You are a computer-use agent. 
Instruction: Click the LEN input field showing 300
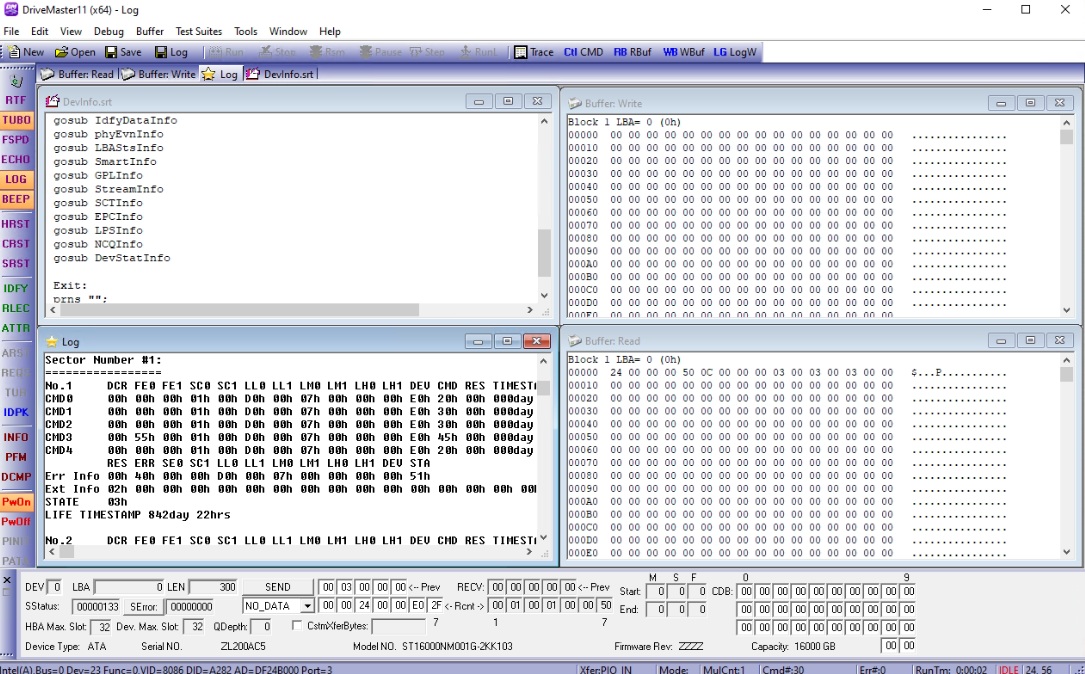213,587
